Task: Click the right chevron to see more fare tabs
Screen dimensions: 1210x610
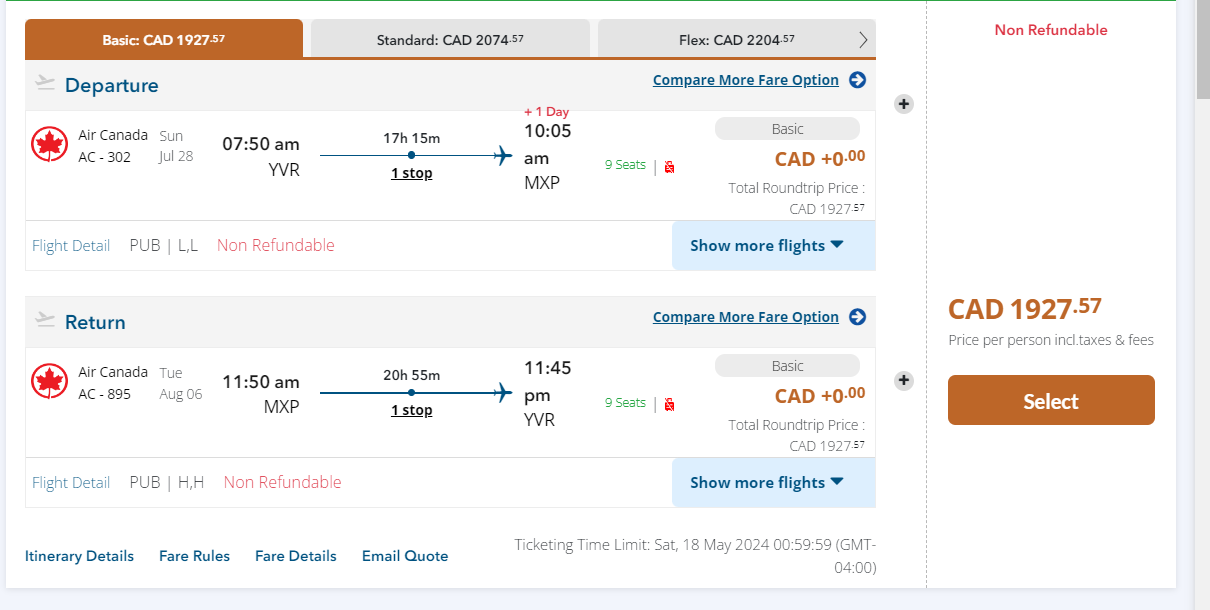Action: pos(864,40)
